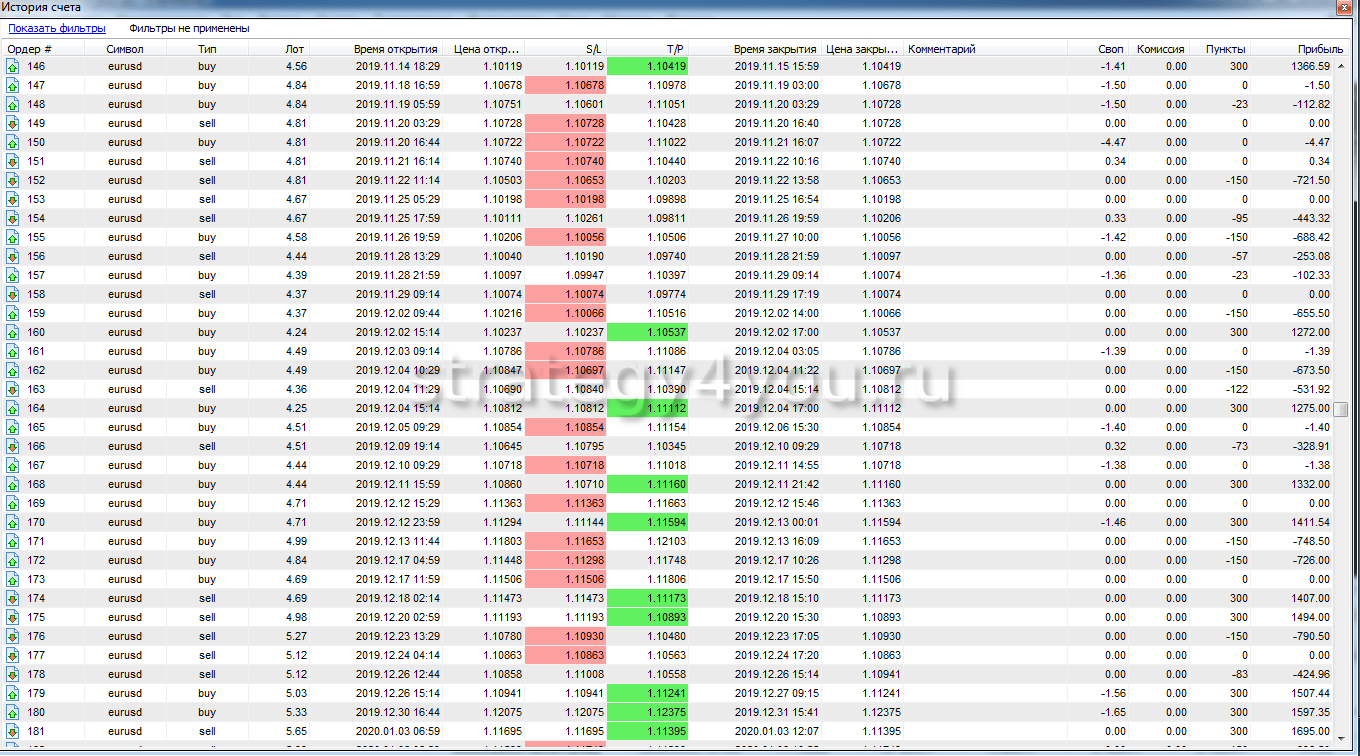Open the Показать фильтры link

point(56,29)
